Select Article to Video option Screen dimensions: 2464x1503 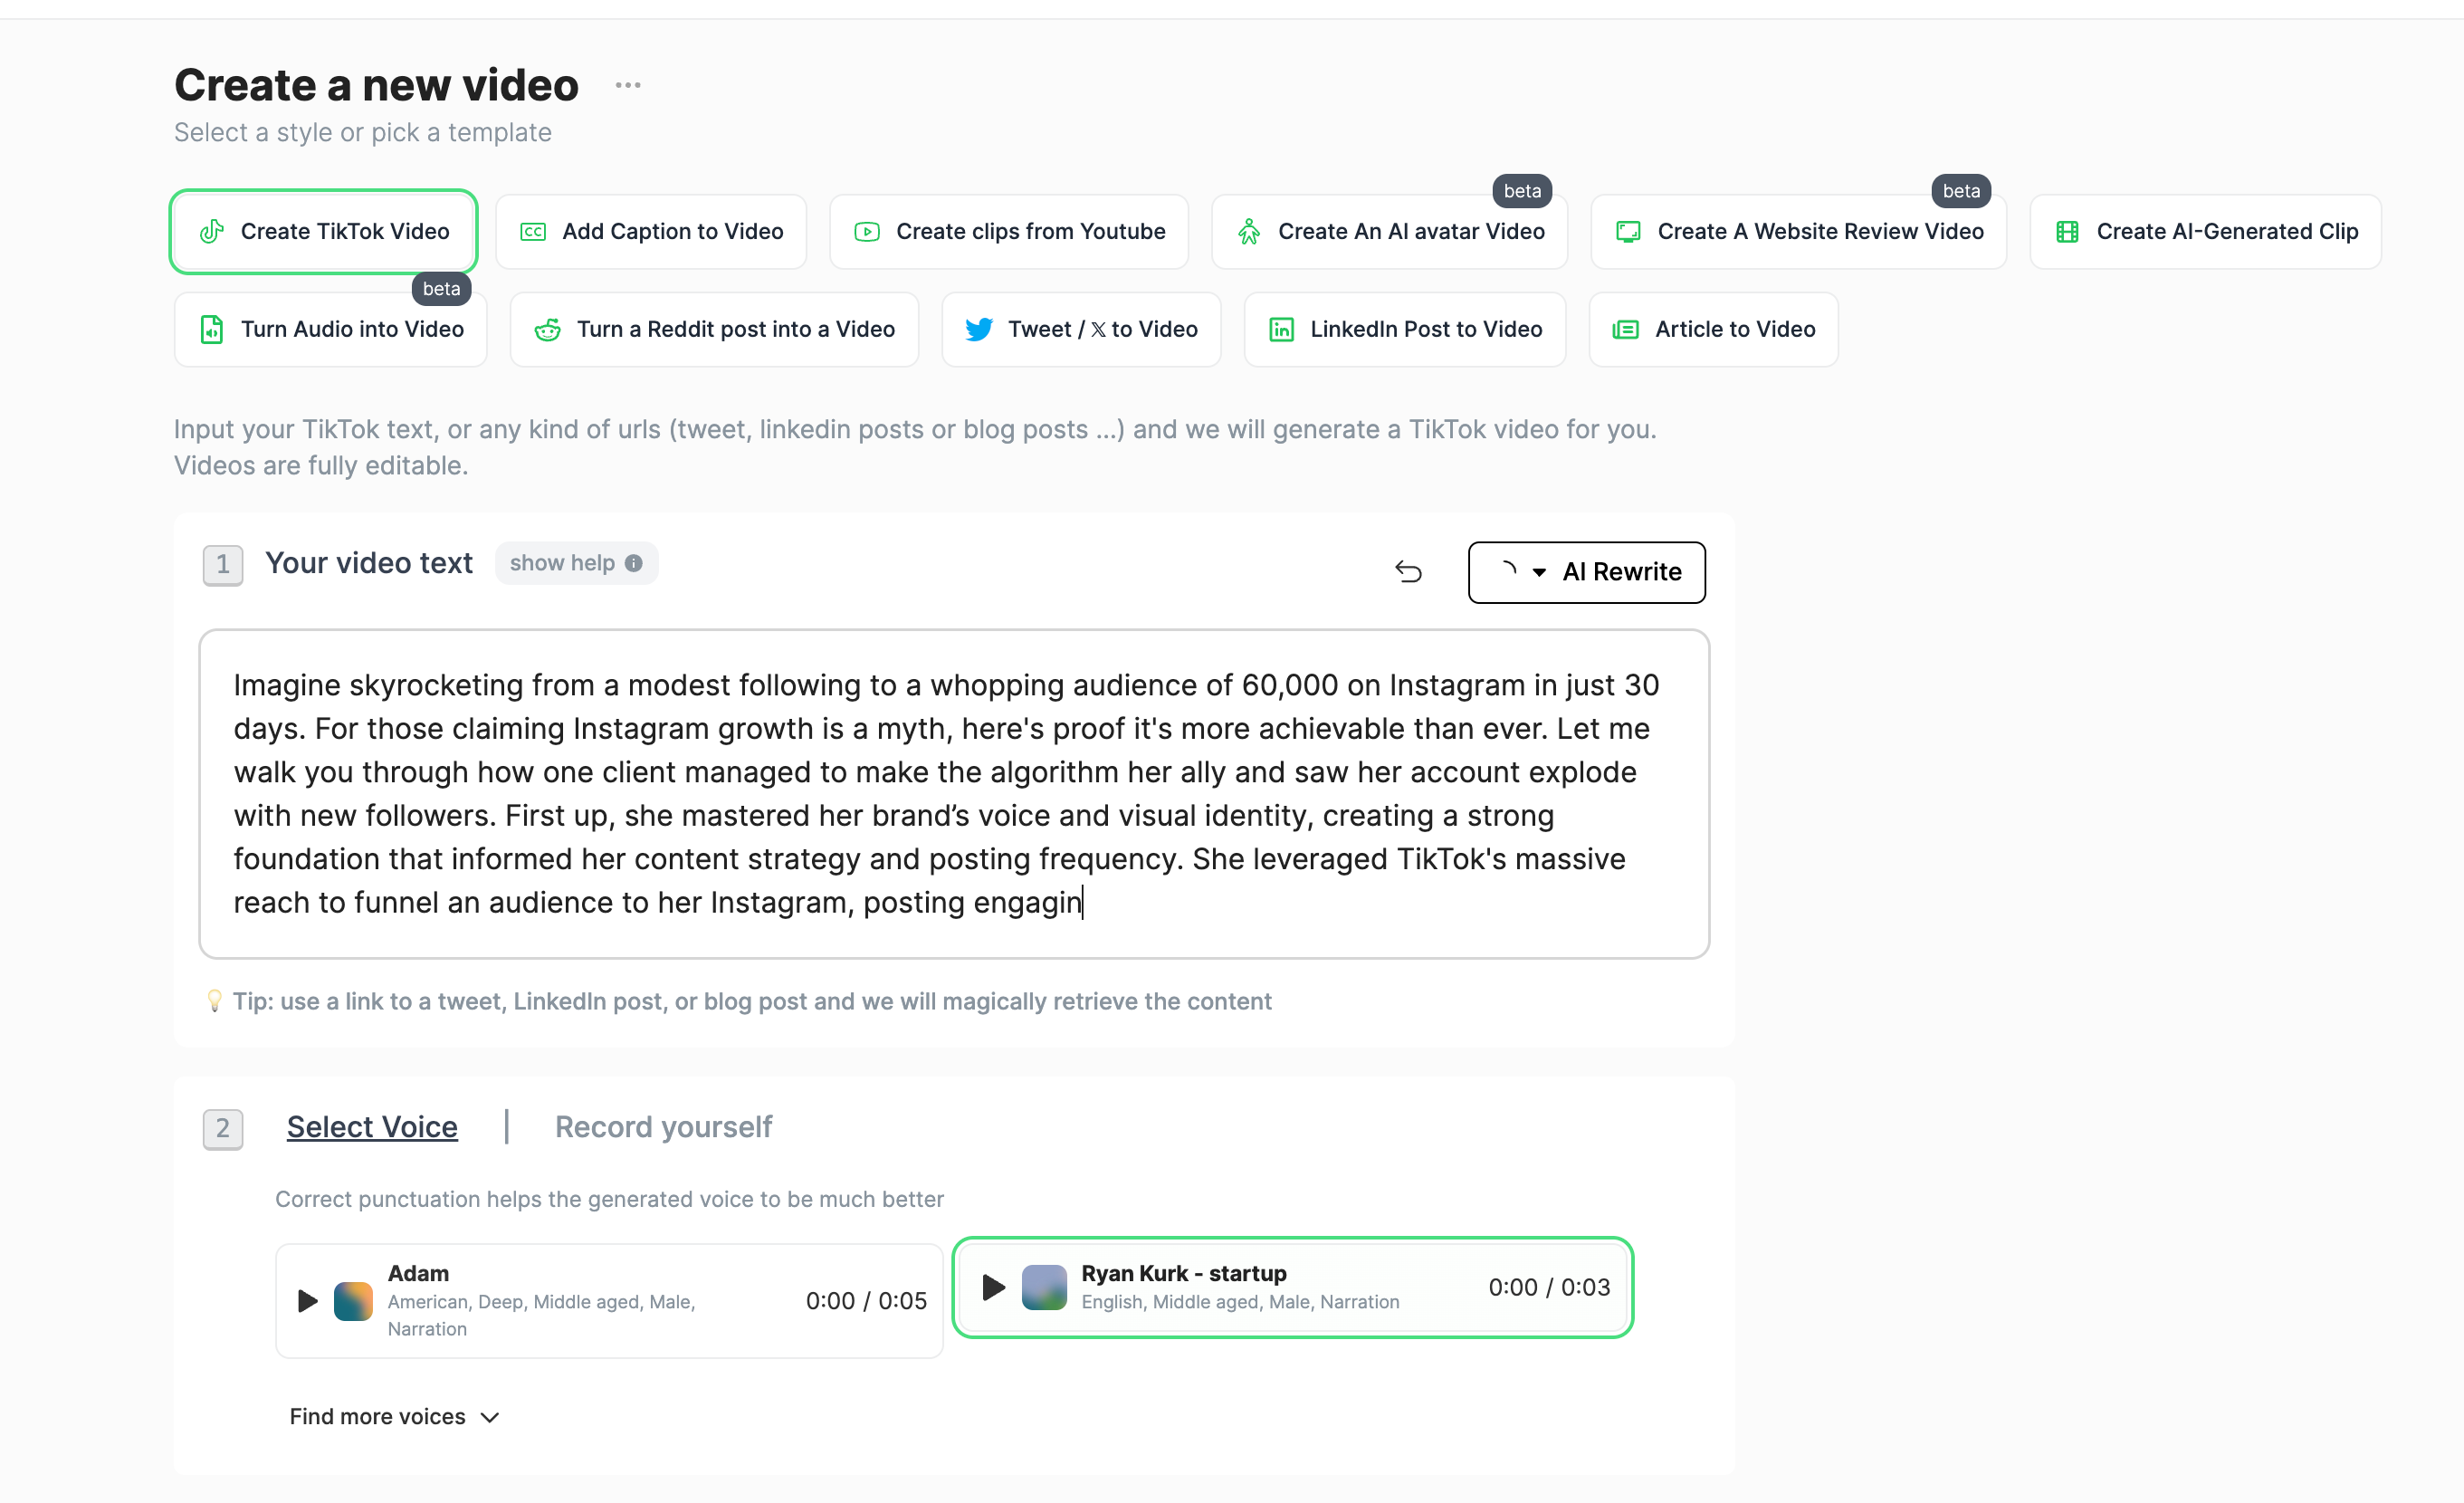pos(1713,329)
